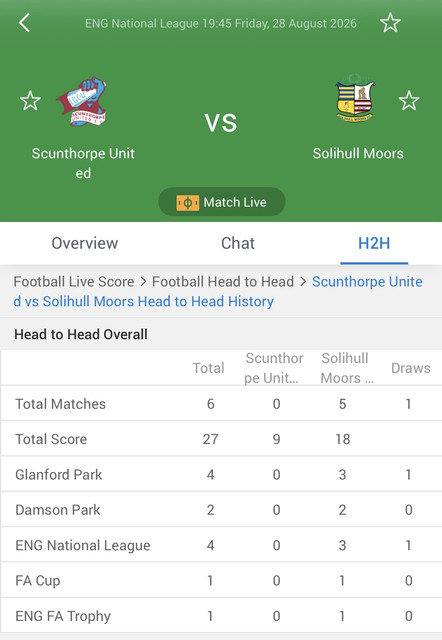Select the ENG FA Trophy row
The image size is (442, 640).
pos(222,616)
